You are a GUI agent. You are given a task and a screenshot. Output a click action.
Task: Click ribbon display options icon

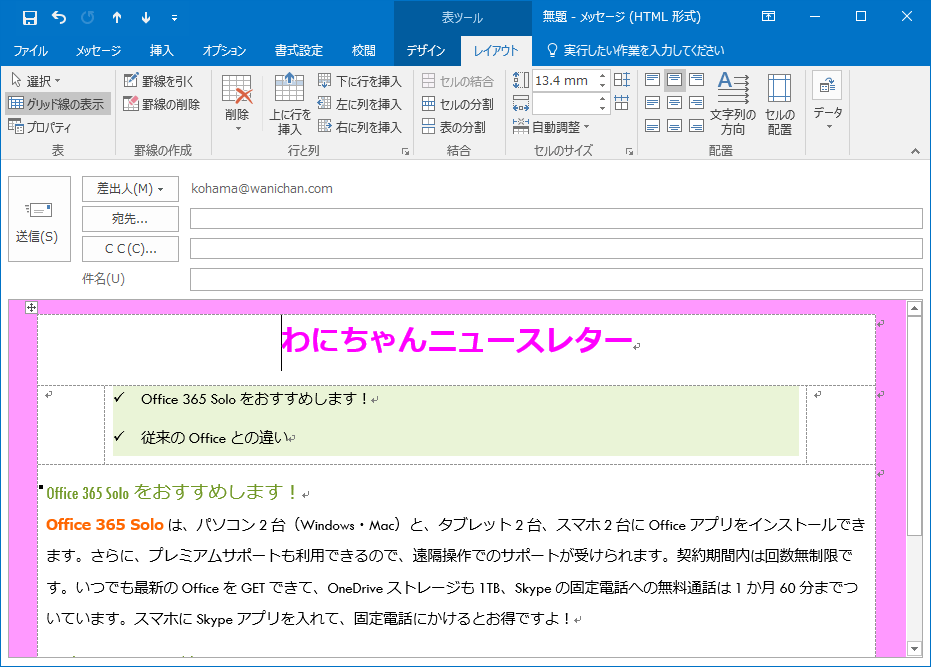(x=768, y=17)
